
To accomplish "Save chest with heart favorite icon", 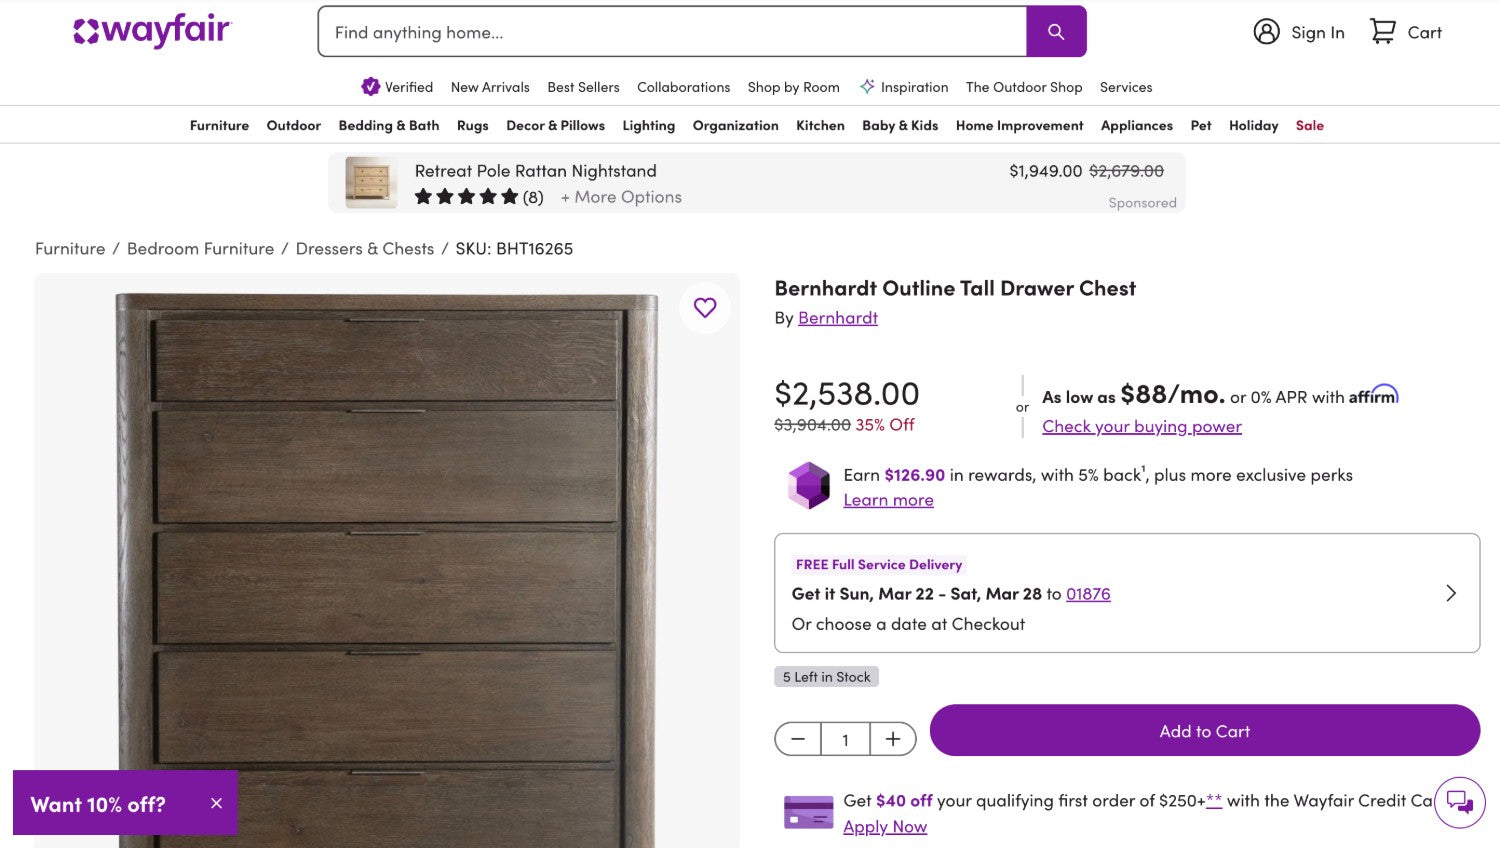I will 705,308.
